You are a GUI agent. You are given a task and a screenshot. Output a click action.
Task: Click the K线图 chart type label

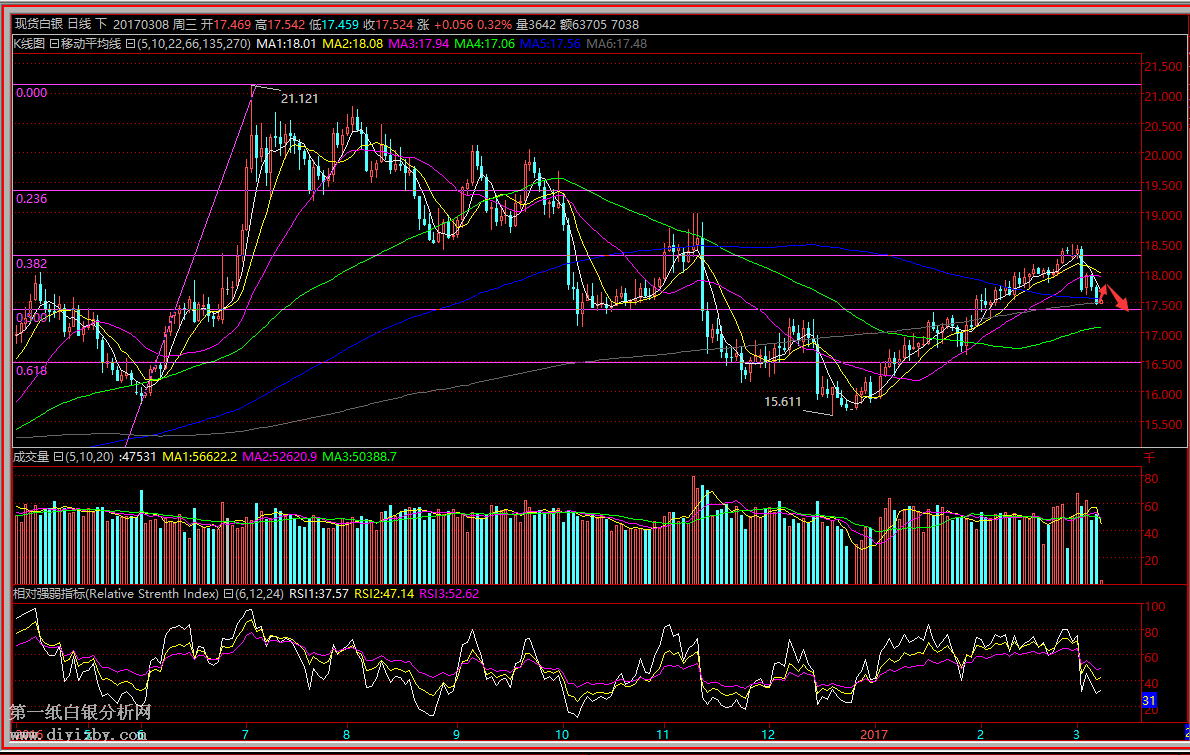click(x=29, y=43)
